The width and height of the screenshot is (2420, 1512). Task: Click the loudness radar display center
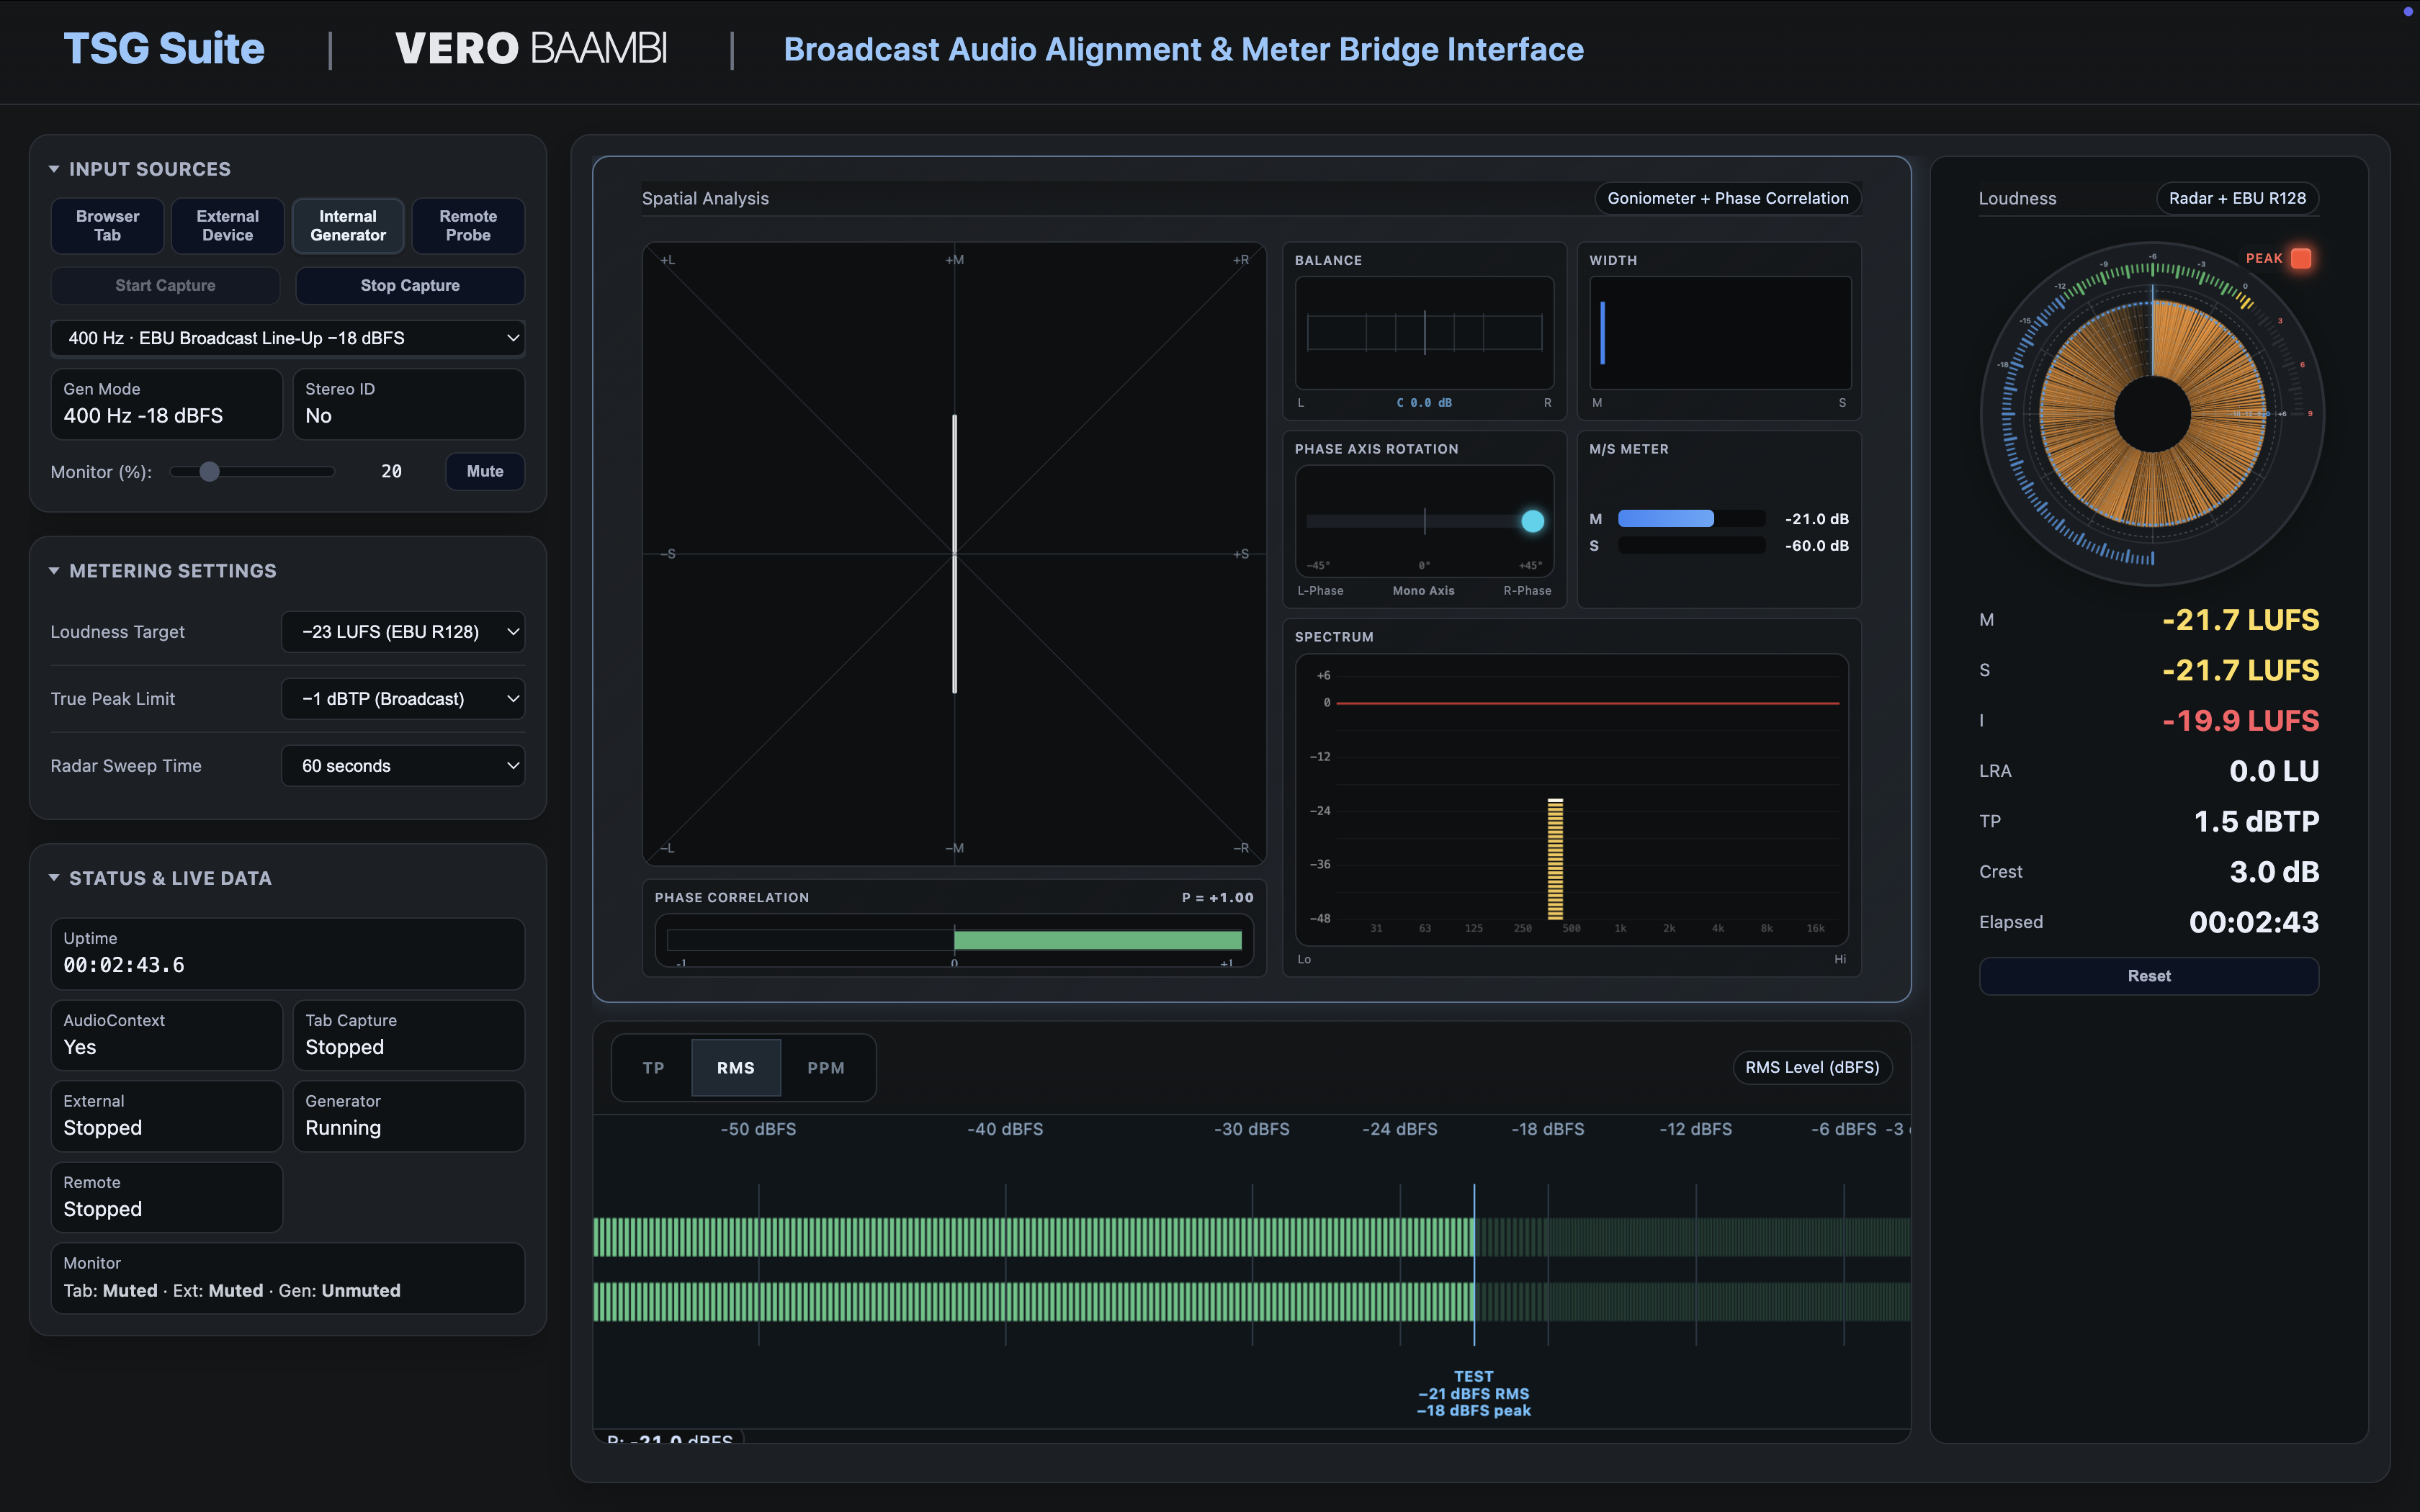click(2152, 414)
